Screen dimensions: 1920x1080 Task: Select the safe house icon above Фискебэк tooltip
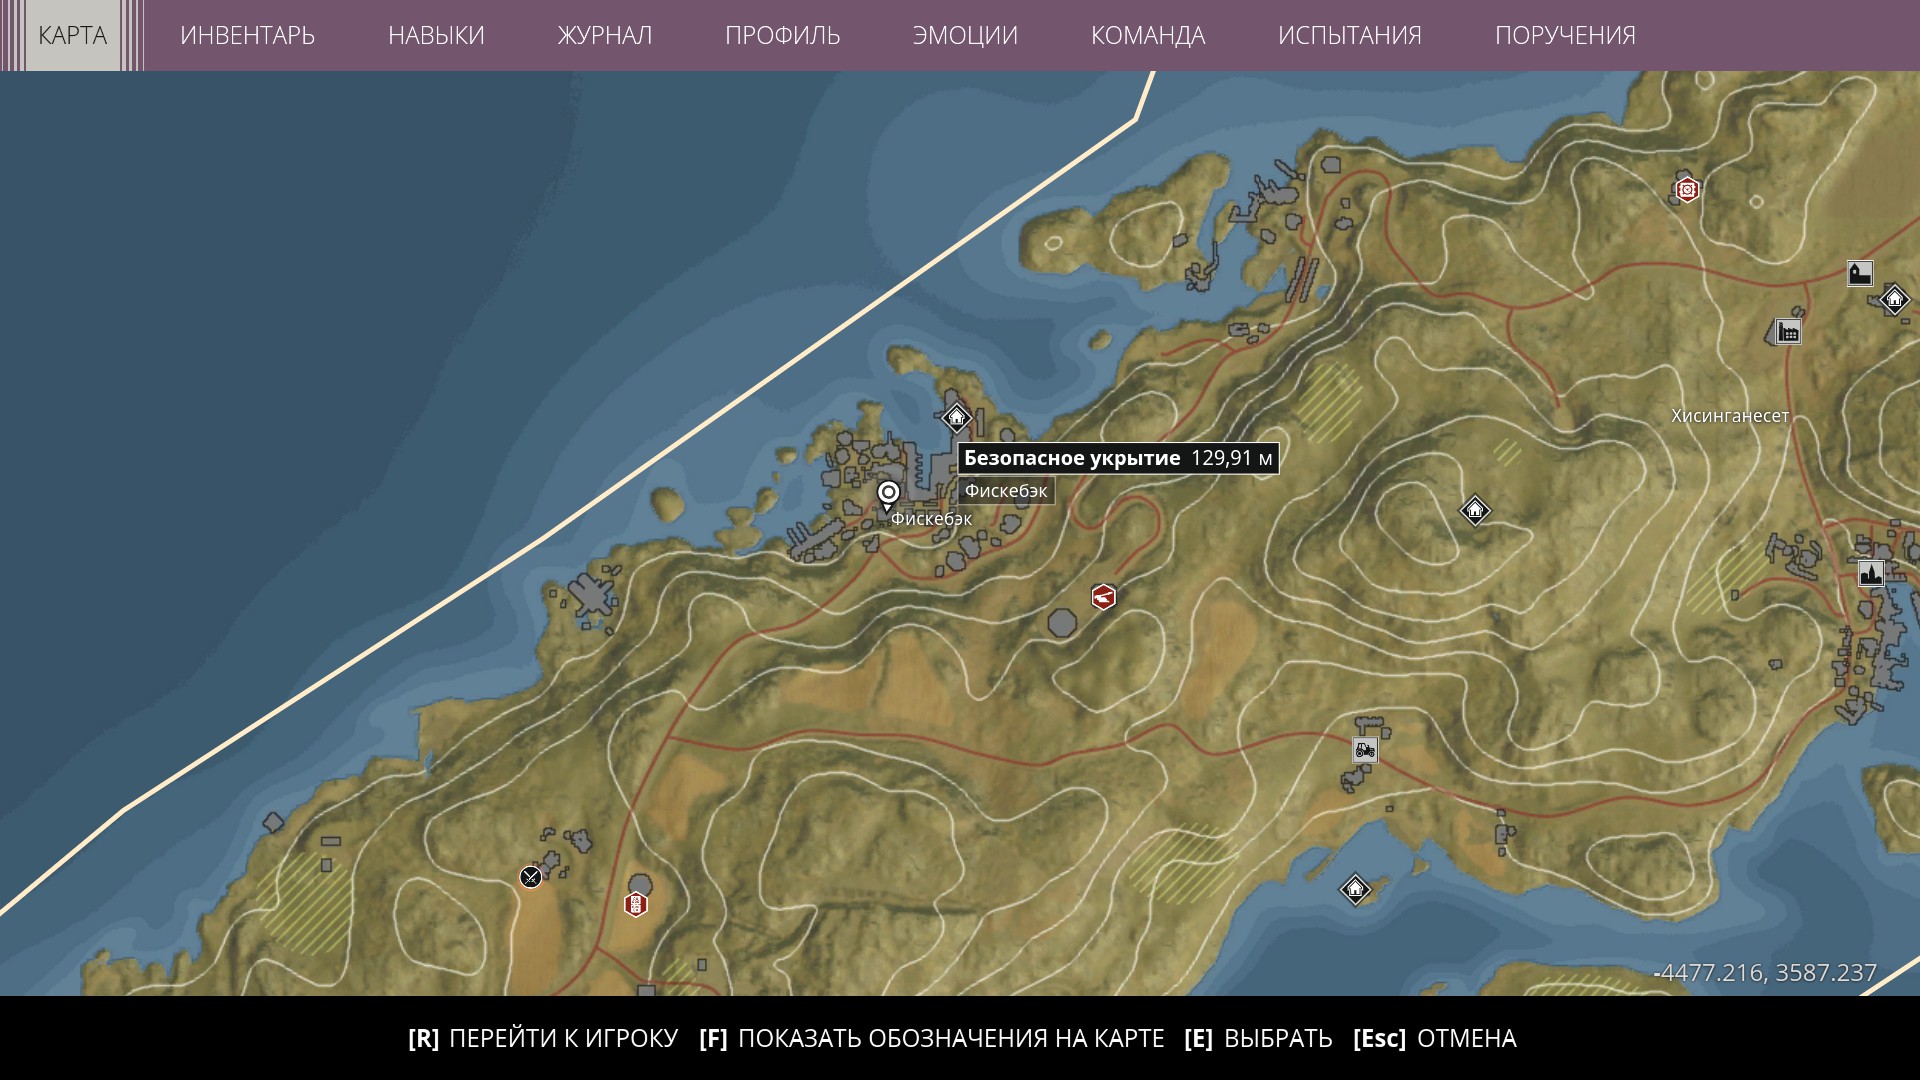point(957,417)
